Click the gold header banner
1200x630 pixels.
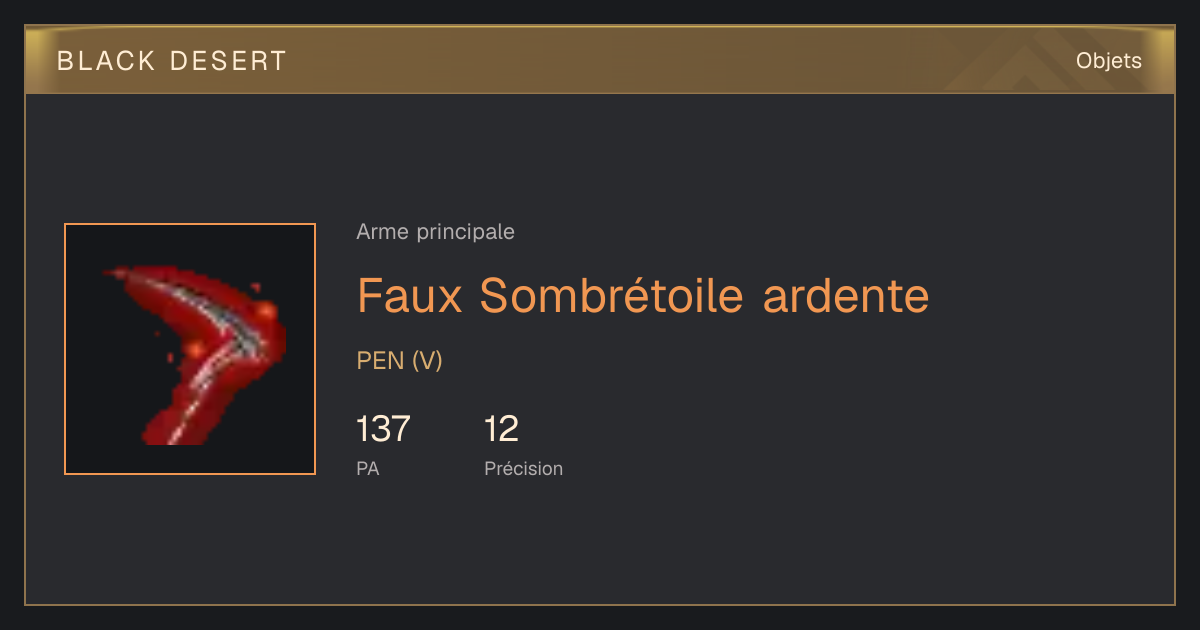600,60
